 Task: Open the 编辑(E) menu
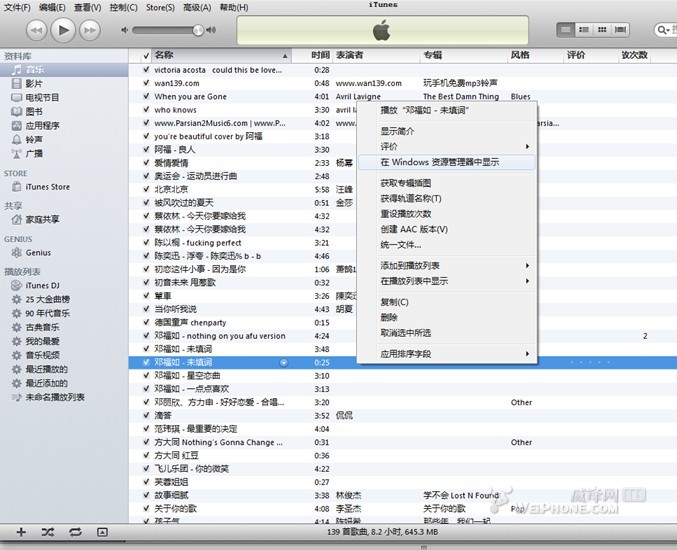tap(52, 7)
